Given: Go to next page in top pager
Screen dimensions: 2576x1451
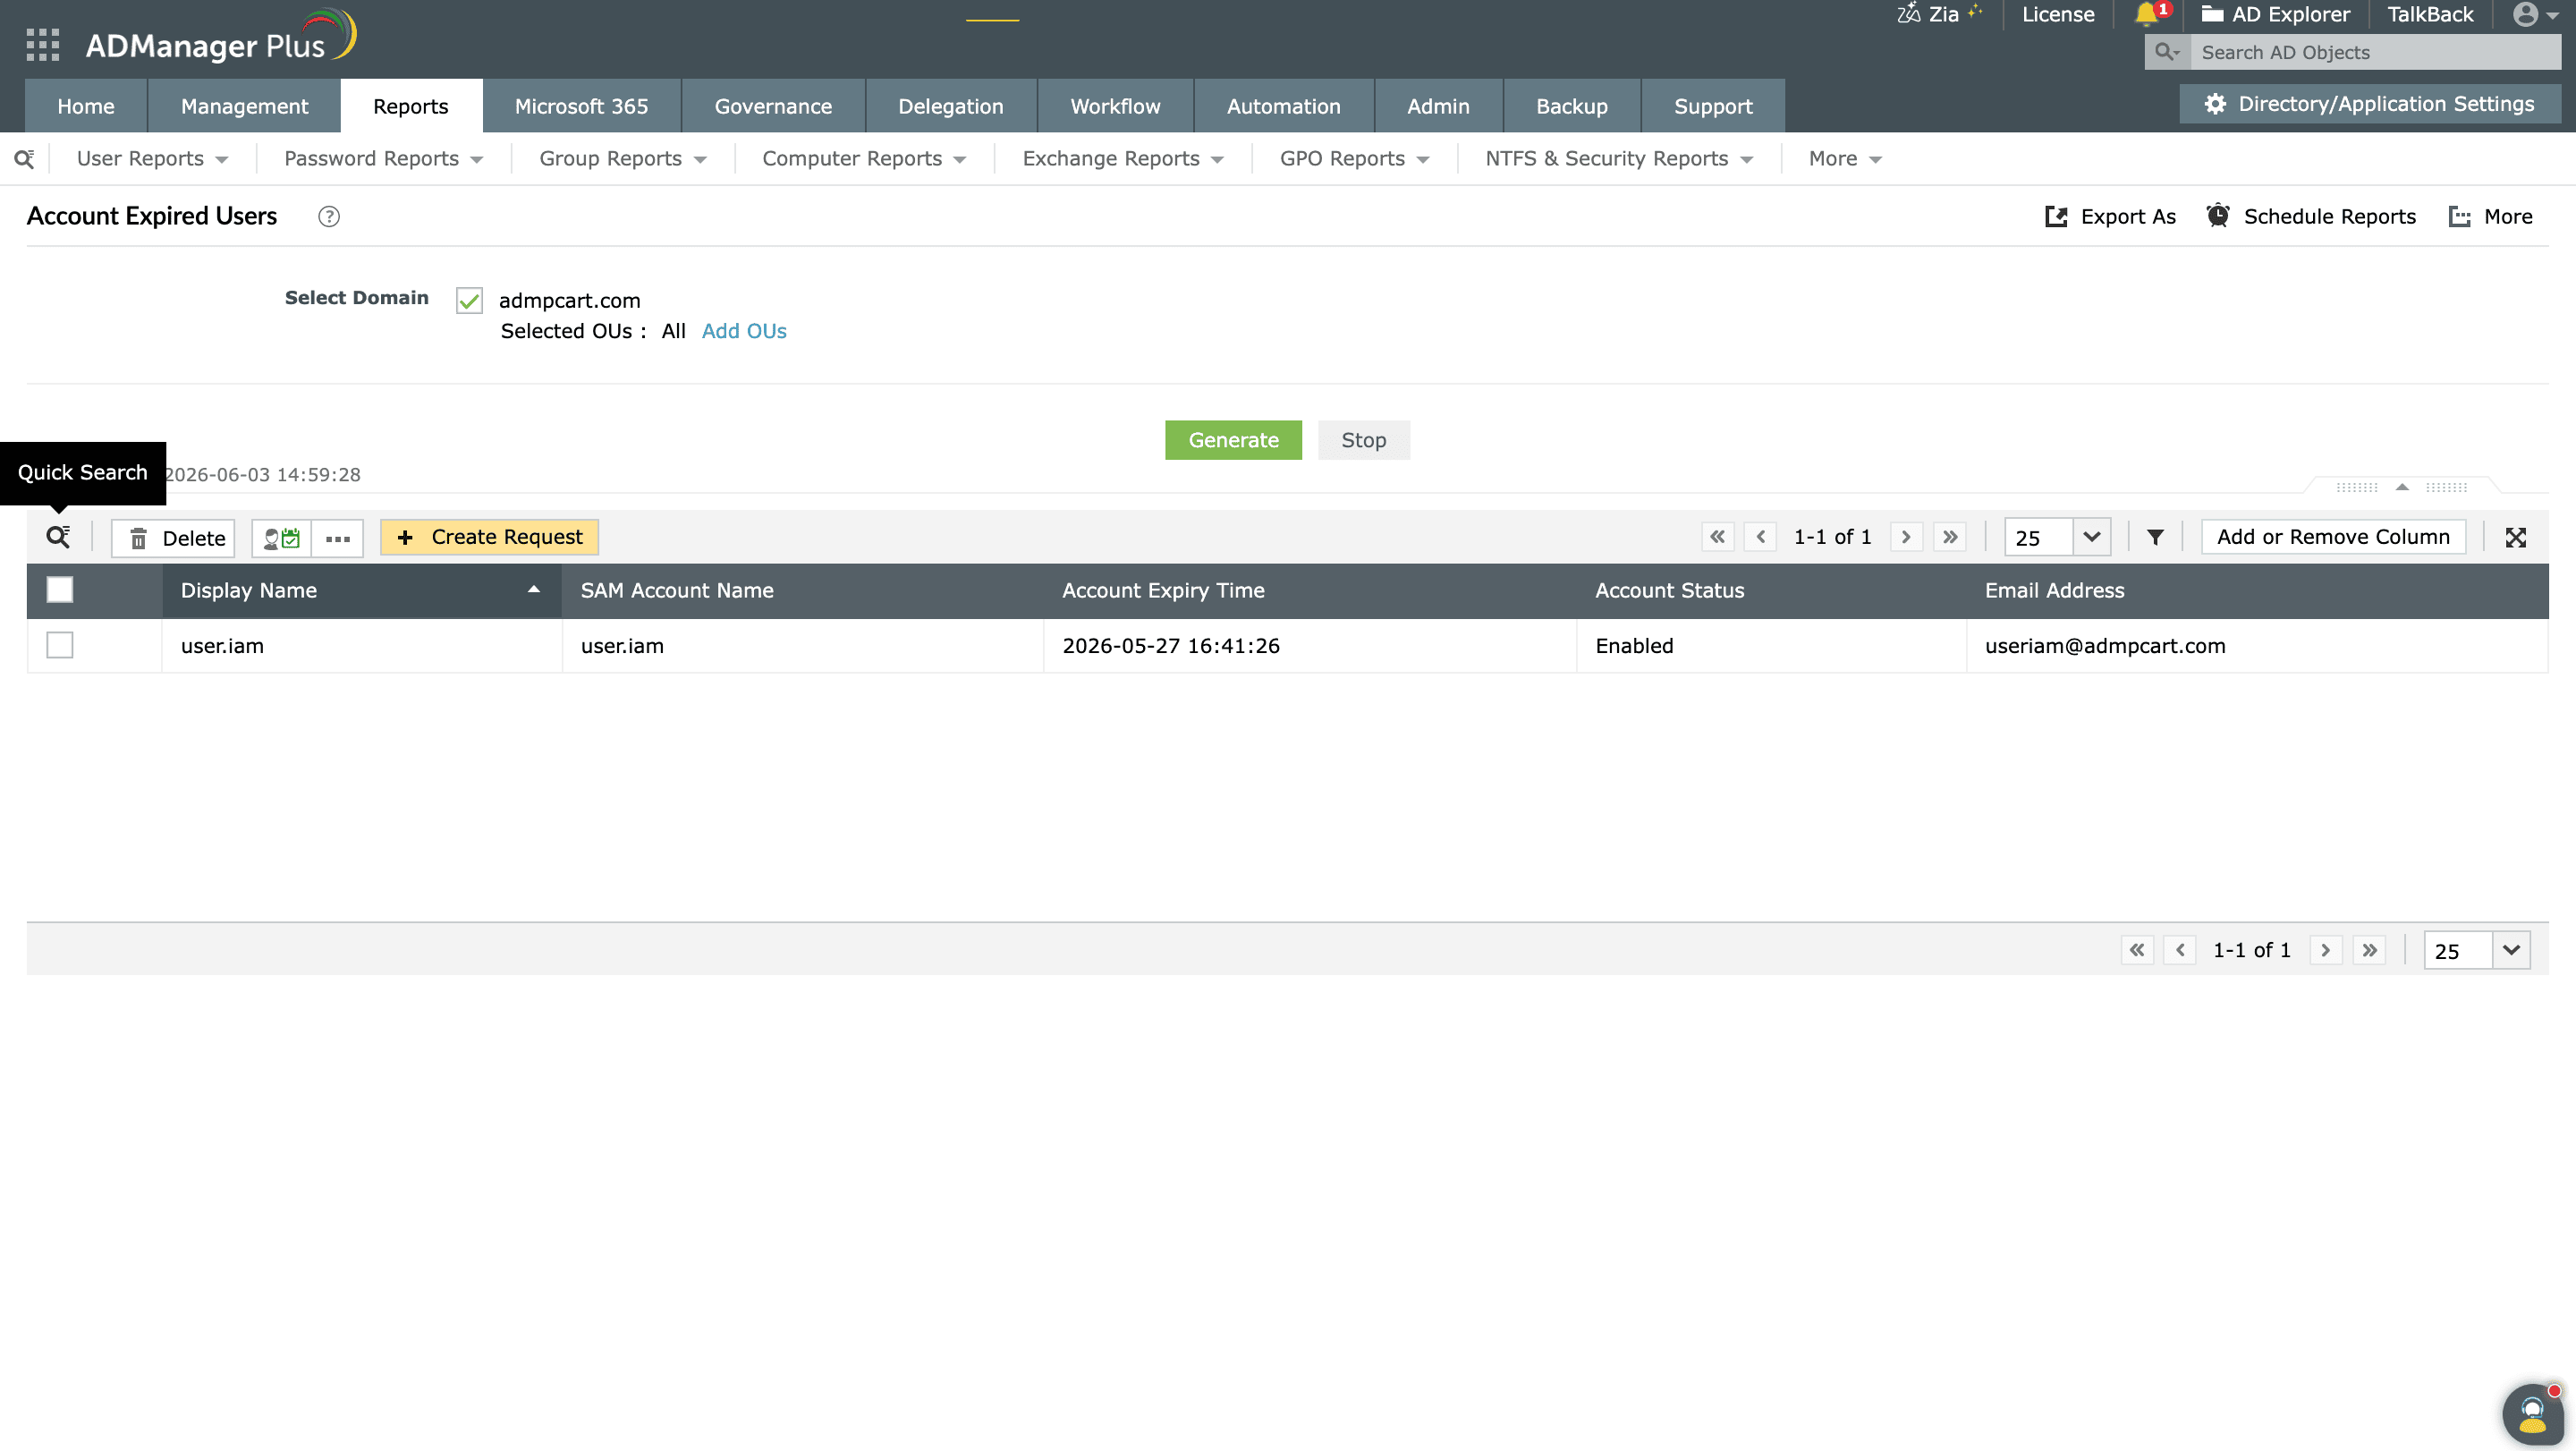Looking at the screenshot, I should (x=1906, y=537).
